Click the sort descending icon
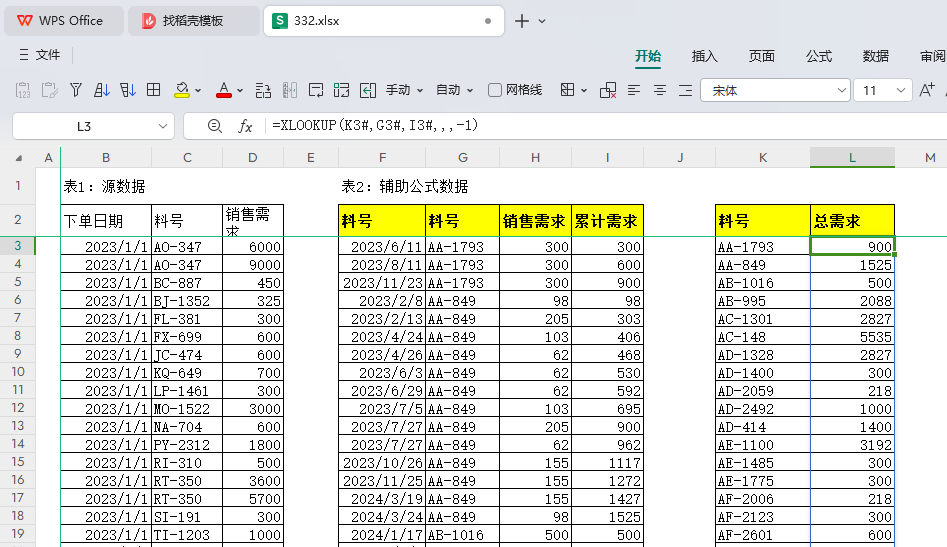 127,91
